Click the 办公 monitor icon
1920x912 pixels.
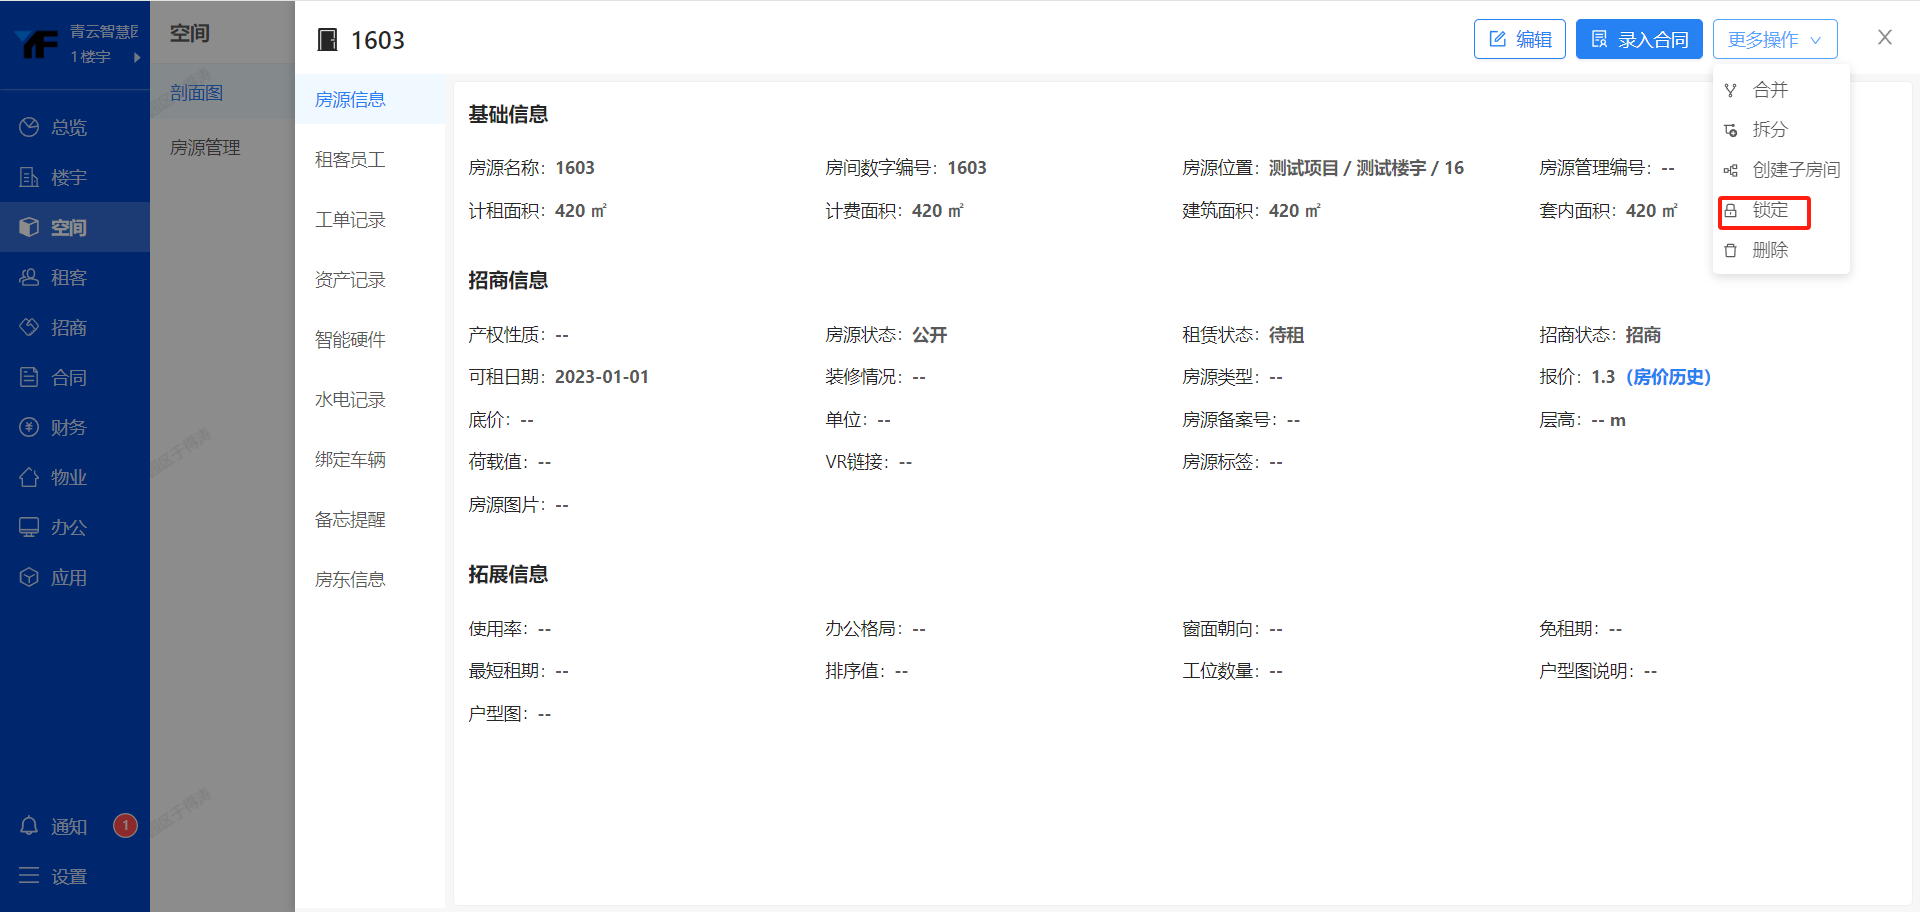pyautogui.click(x=29, y=527)
